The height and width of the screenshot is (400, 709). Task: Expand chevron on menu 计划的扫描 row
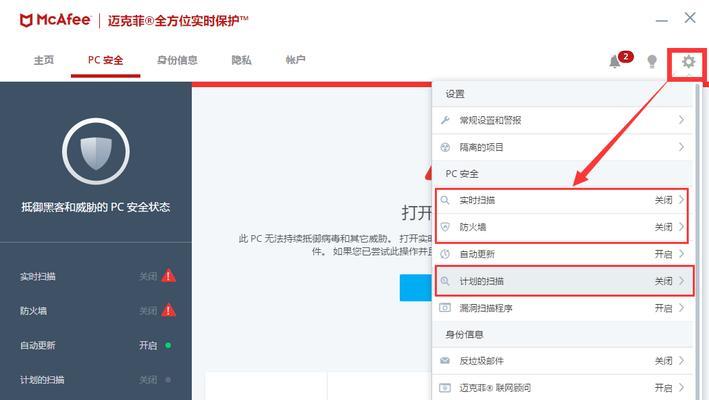pos(681,281)
